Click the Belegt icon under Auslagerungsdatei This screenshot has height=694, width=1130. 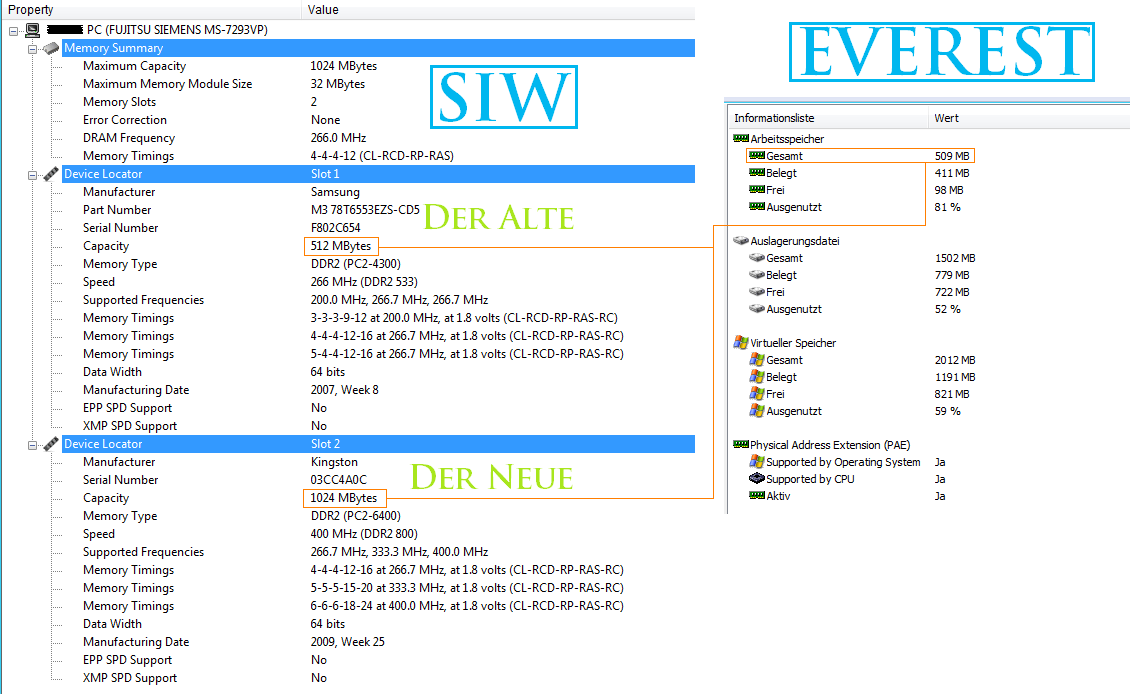757,275
